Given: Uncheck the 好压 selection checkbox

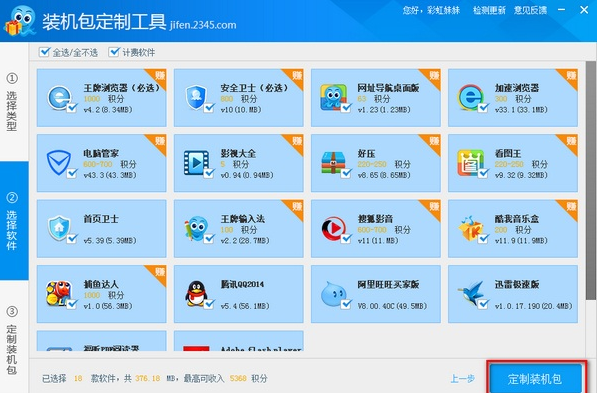Looking at the screenshot, I should [x=346, y=174].
